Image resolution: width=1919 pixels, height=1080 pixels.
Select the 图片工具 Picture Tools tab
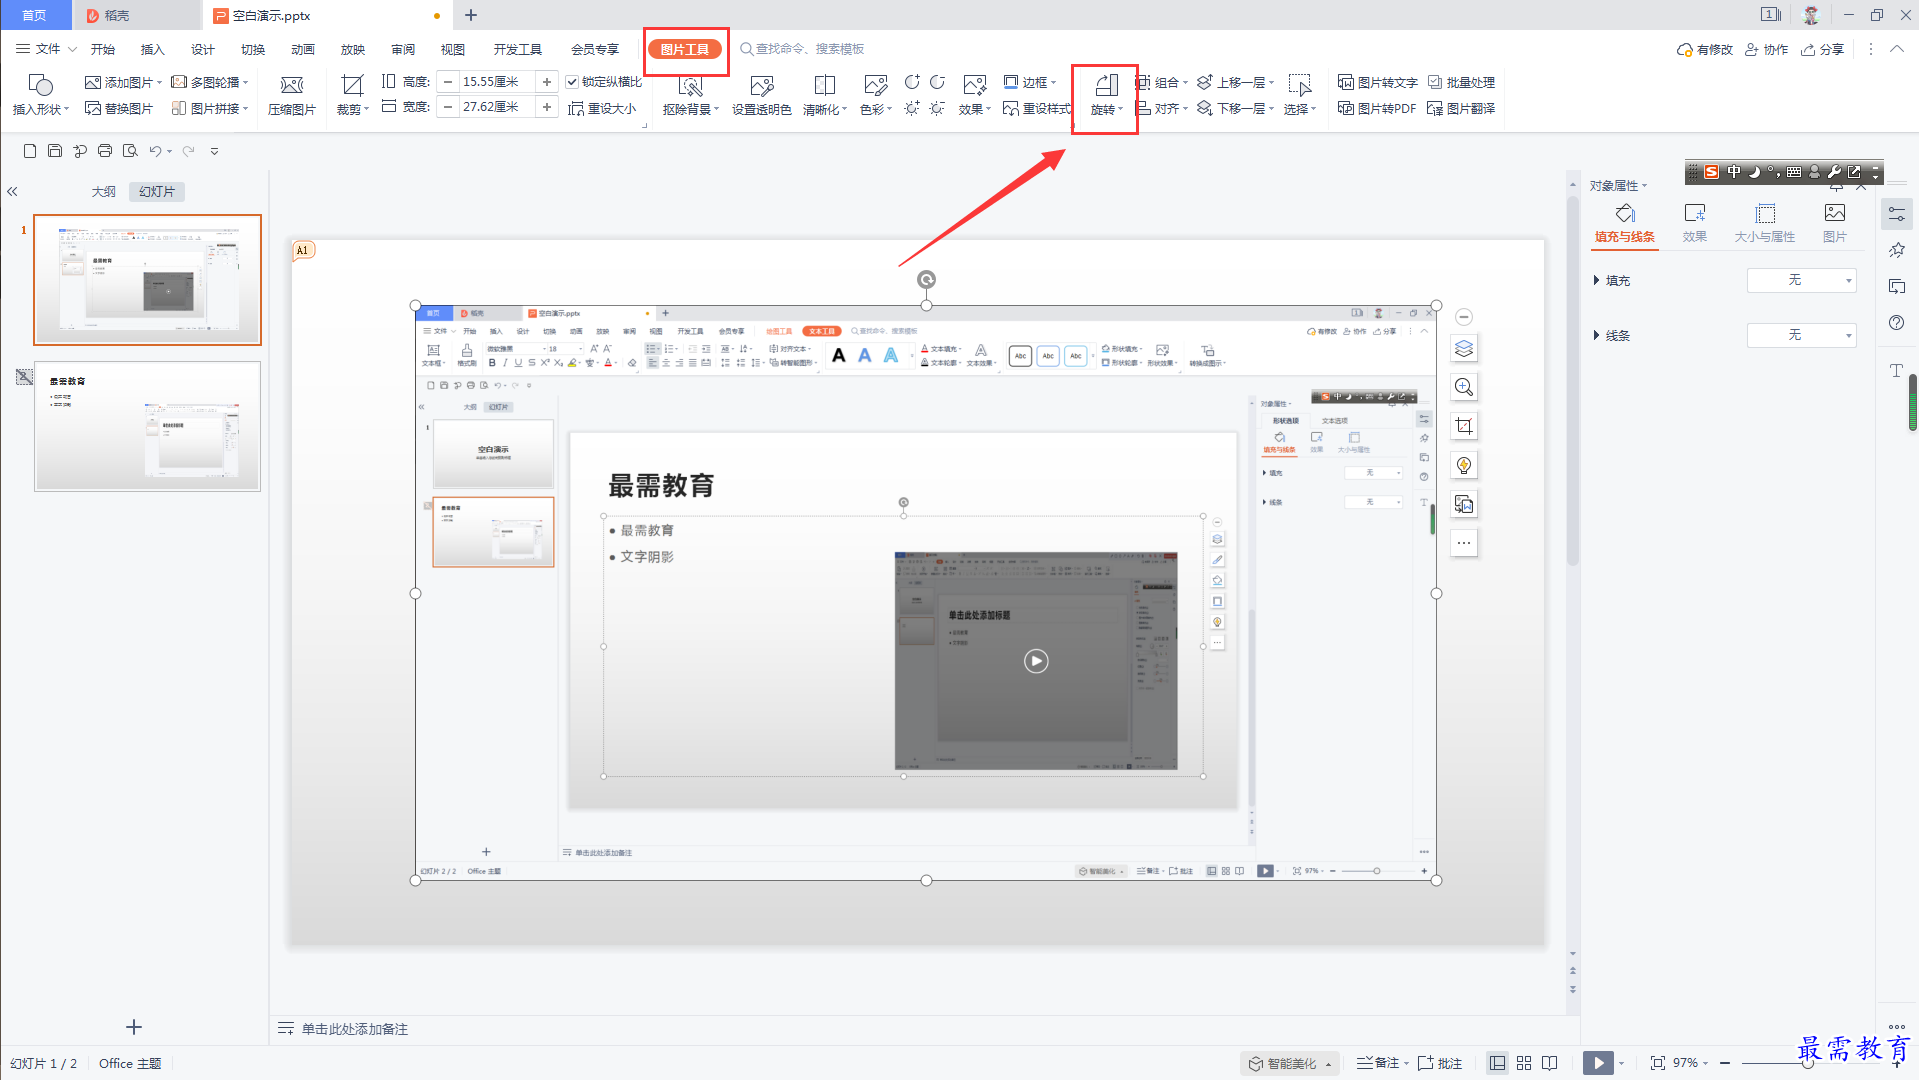tap(685, 49)
